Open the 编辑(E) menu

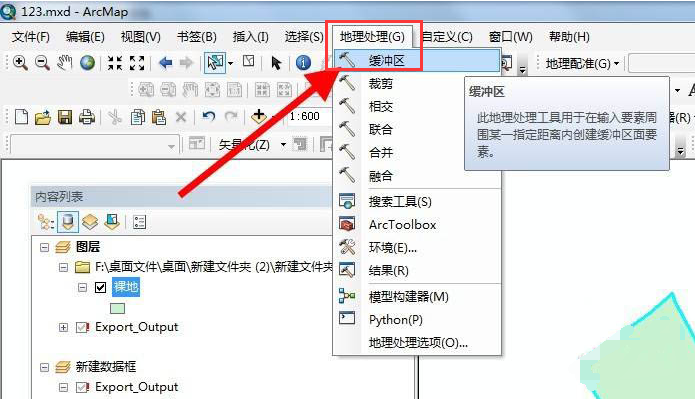coord(85,37)
